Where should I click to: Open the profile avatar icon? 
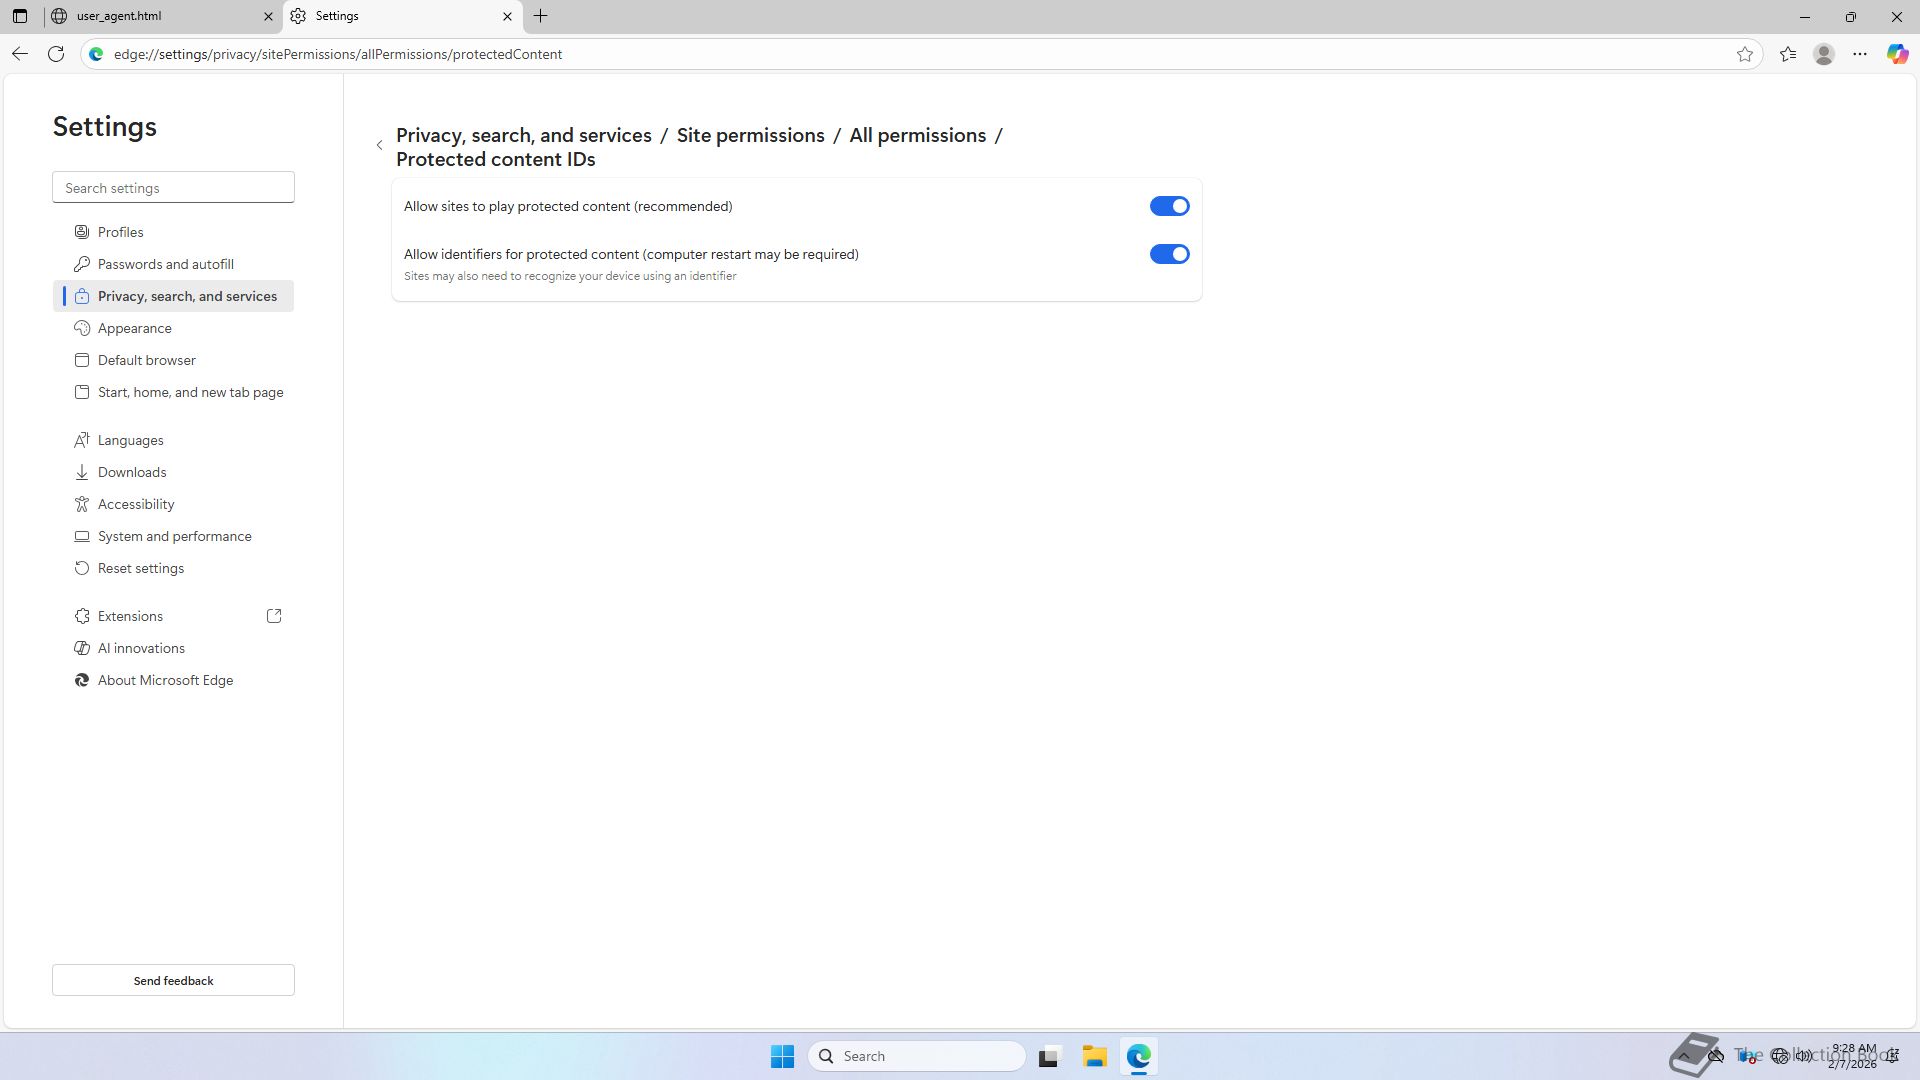pyautogui.click(x=1824, y=54)
